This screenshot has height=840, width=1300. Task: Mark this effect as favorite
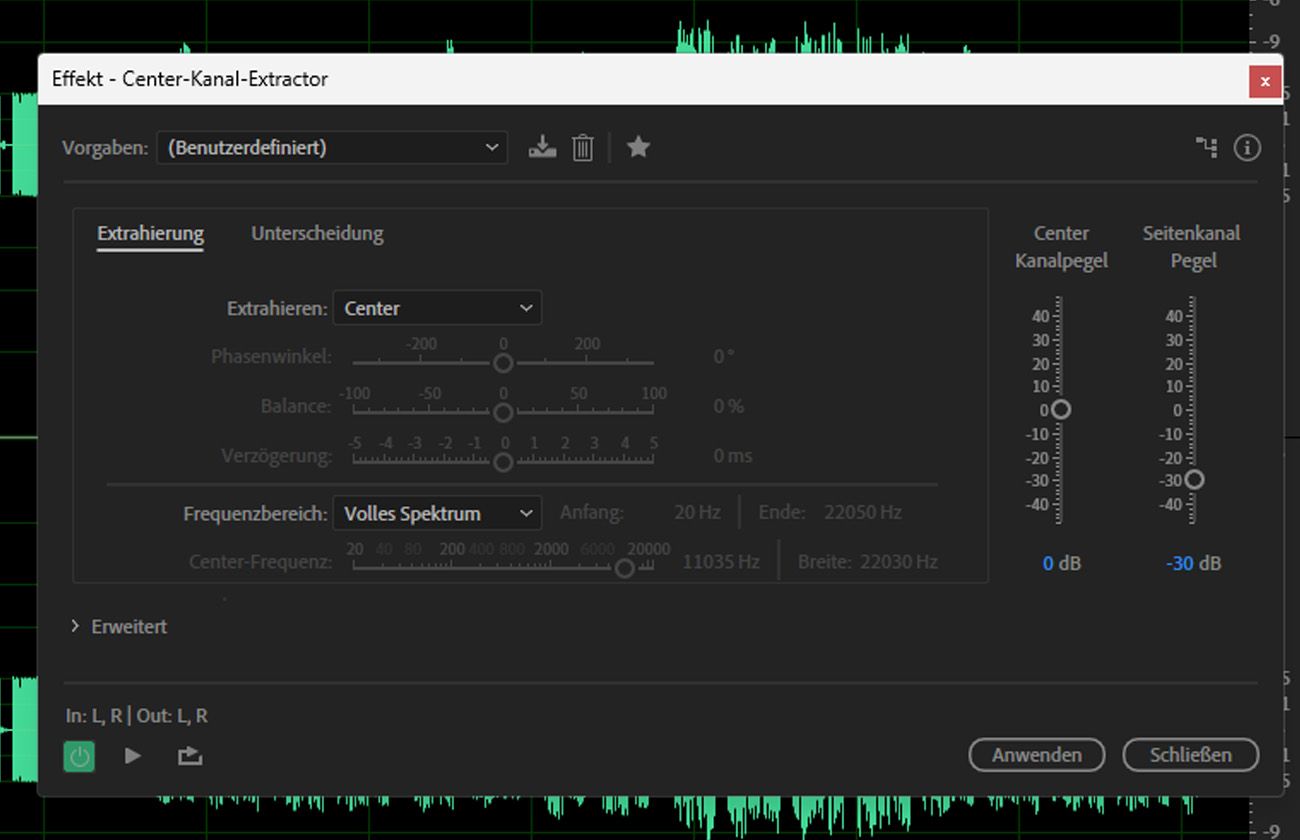click(x=638, y=146)
